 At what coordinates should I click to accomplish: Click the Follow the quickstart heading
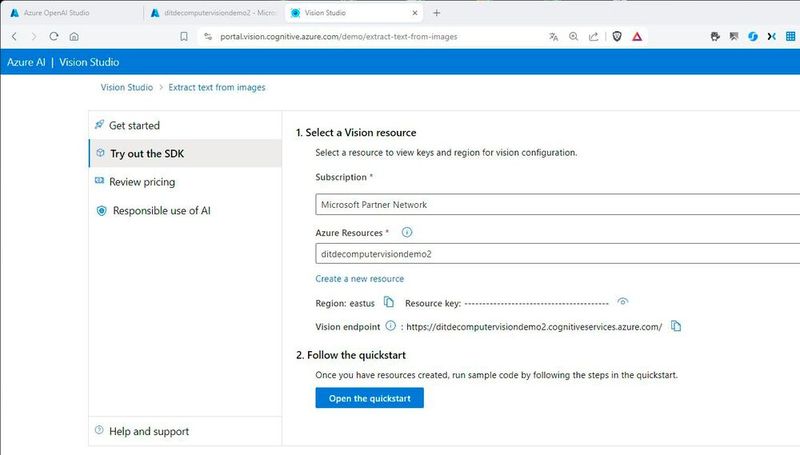[x=351, y=355]
